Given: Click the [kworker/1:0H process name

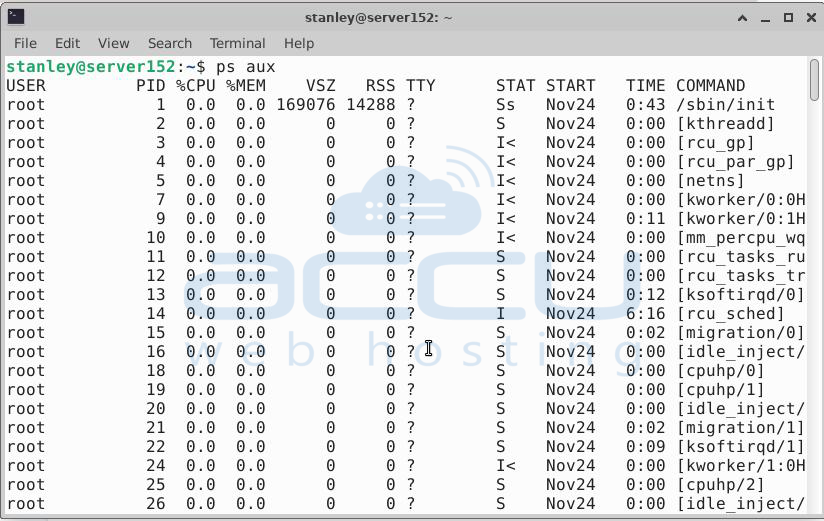Looking at the screenshot, I should coord(740,466).
